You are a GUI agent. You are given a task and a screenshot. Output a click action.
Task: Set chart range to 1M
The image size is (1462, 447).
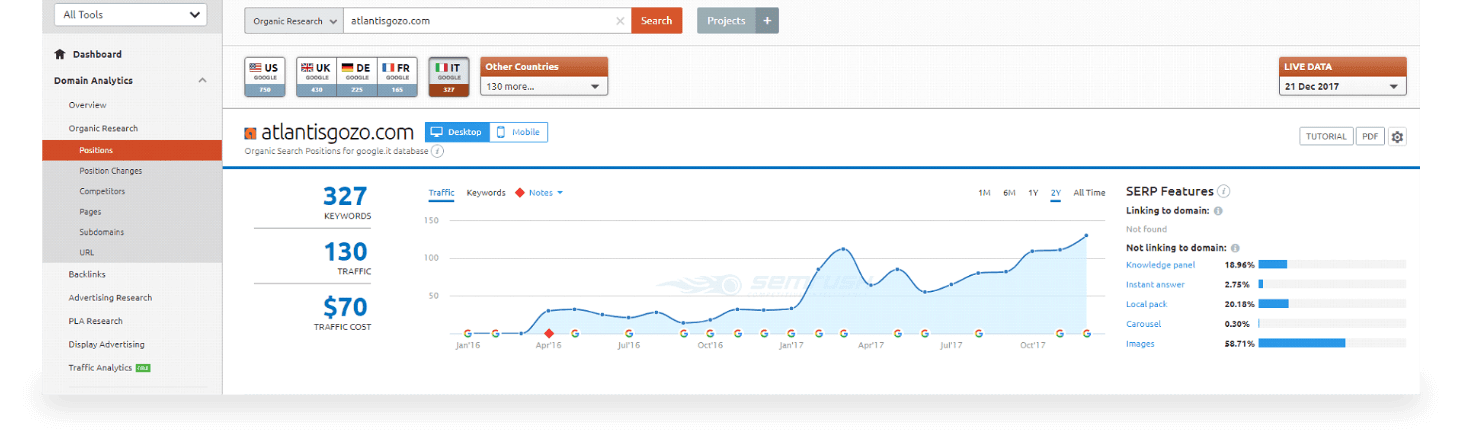[984, 193]
